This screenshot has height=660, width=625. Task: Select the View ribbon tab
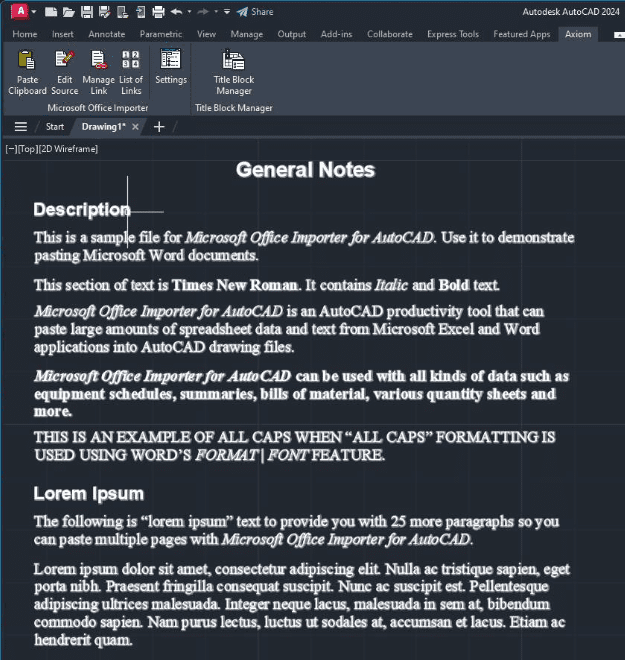[x=206, y=34]
